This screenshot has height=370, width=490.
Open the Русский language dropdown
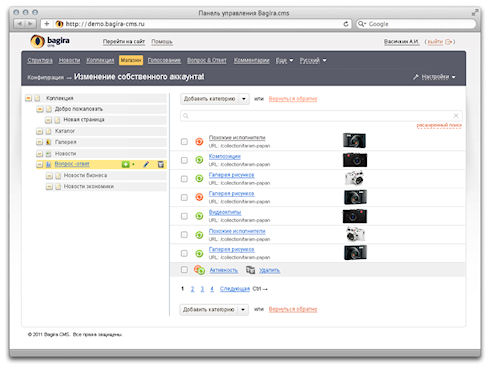point(313,60)
